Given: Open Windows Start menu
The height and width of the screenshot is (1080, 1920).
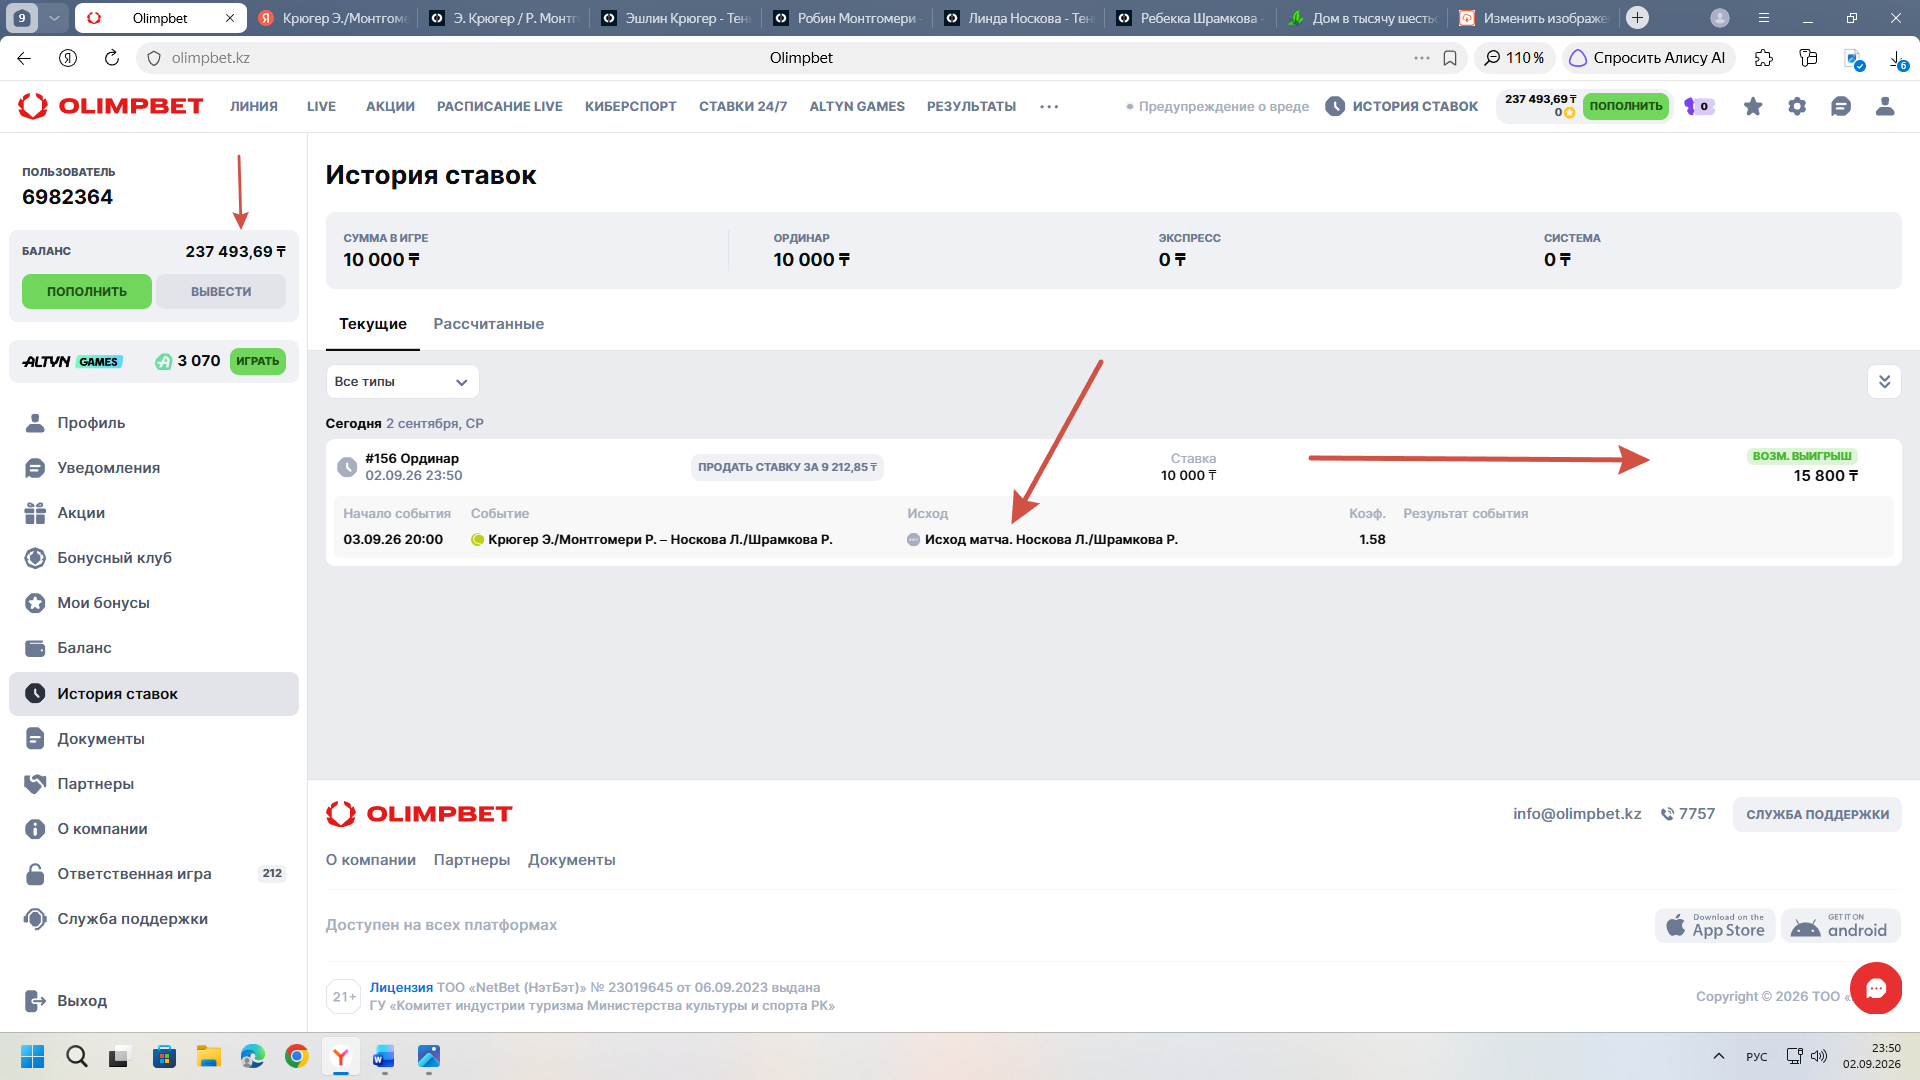Looking at the screenshot, I should 33,1056.
